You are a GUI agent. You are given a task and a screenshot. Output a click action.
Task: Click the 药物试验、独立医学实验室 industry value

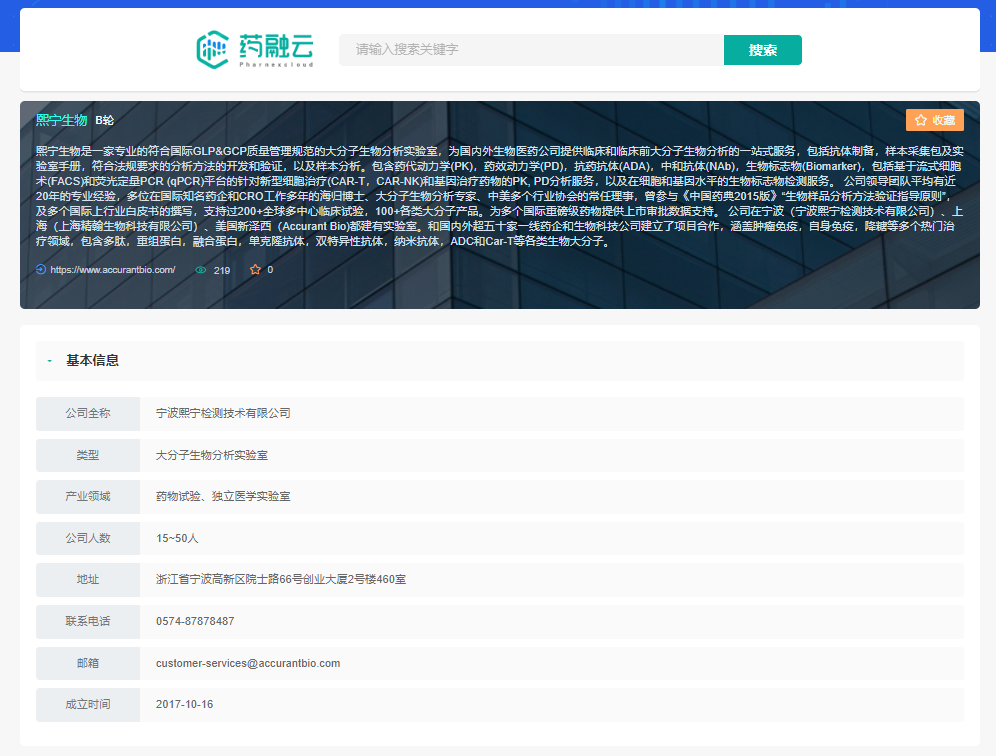pyautogui.click(x=223, y=497)
